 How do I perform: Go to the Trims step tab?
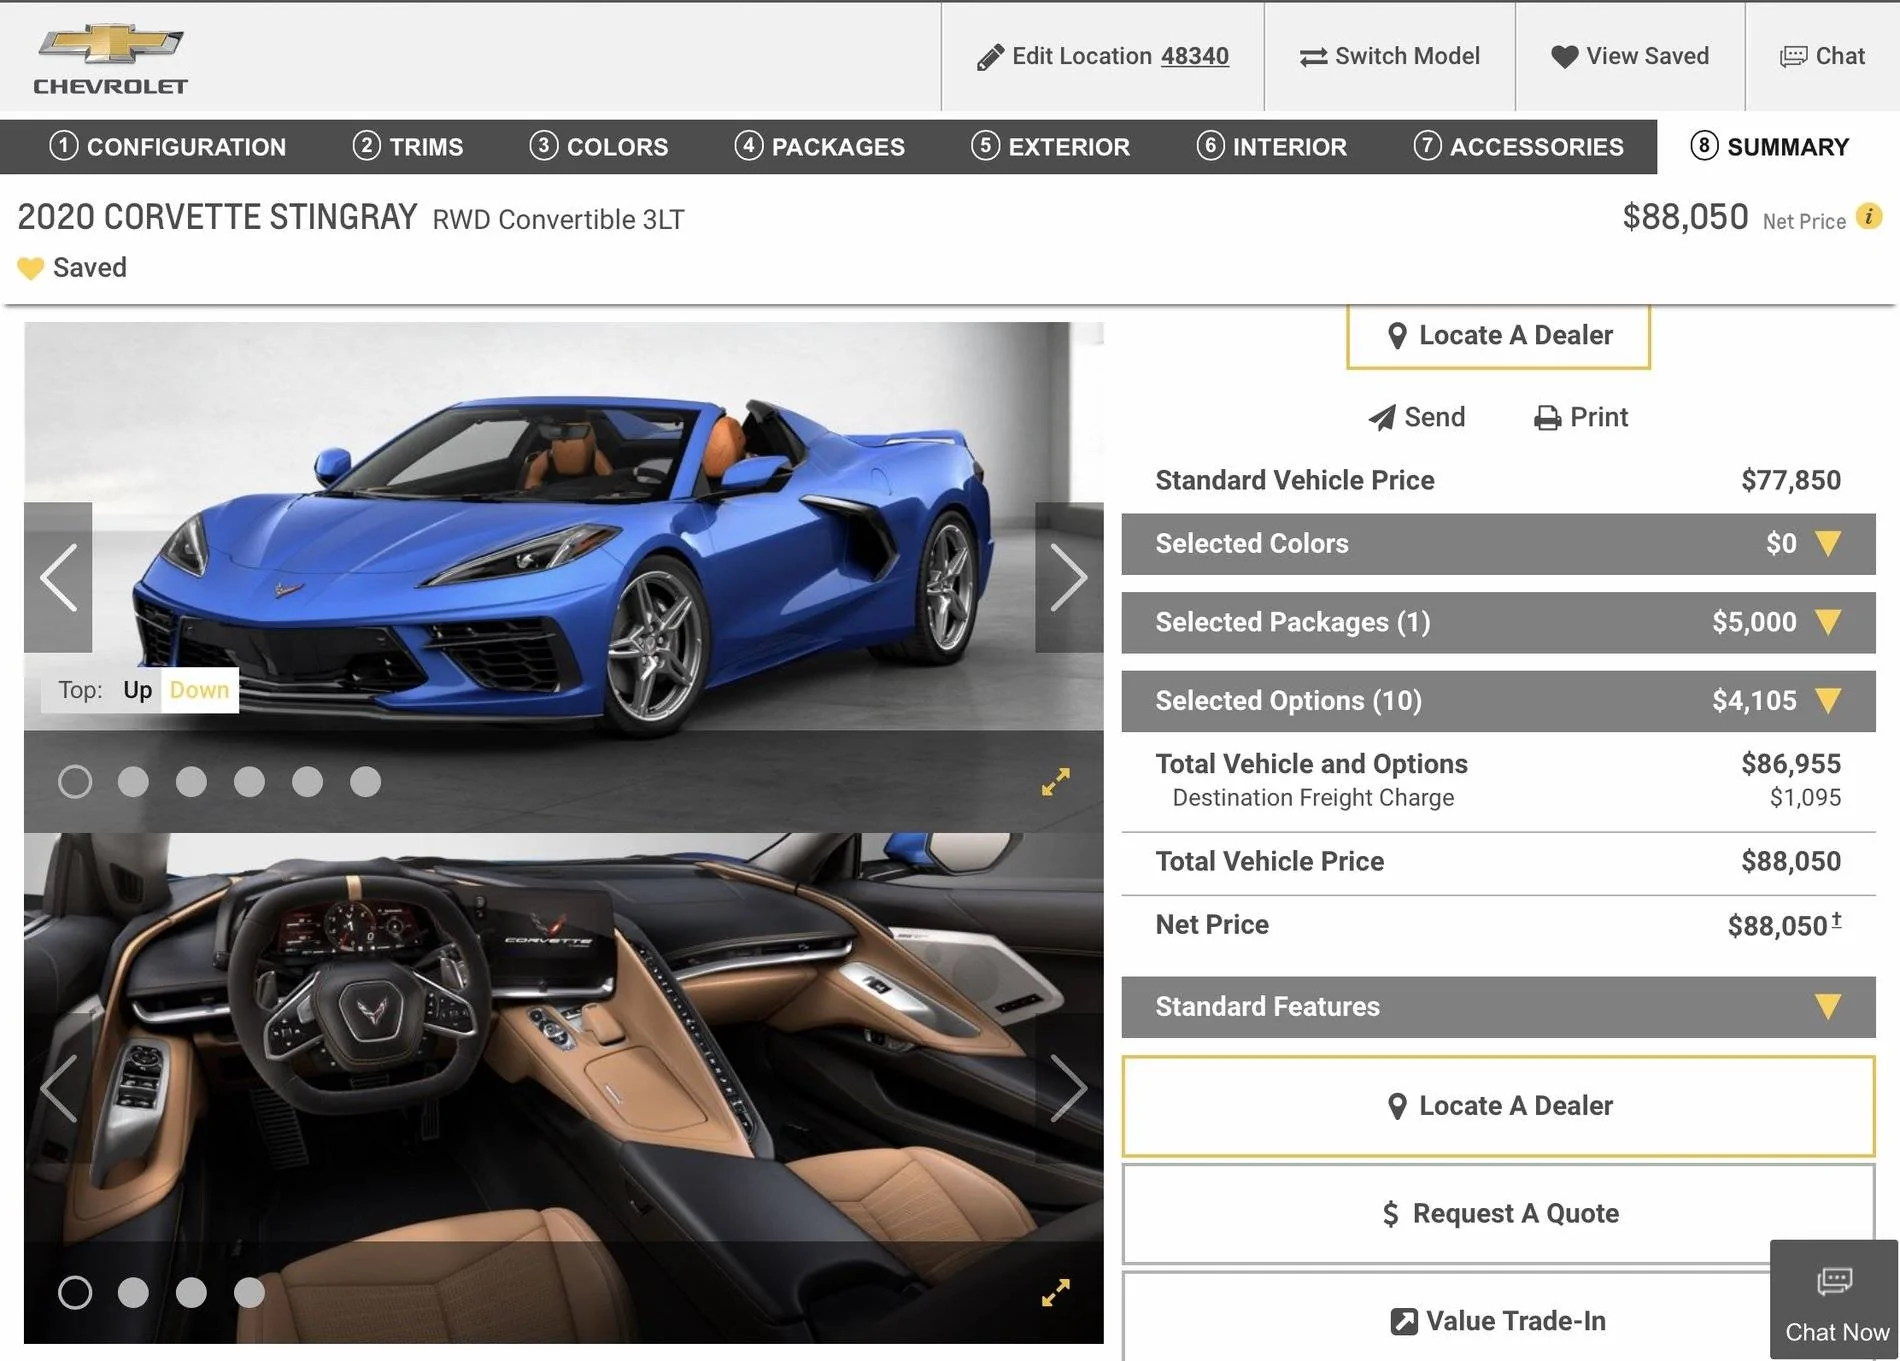point(408,147)
